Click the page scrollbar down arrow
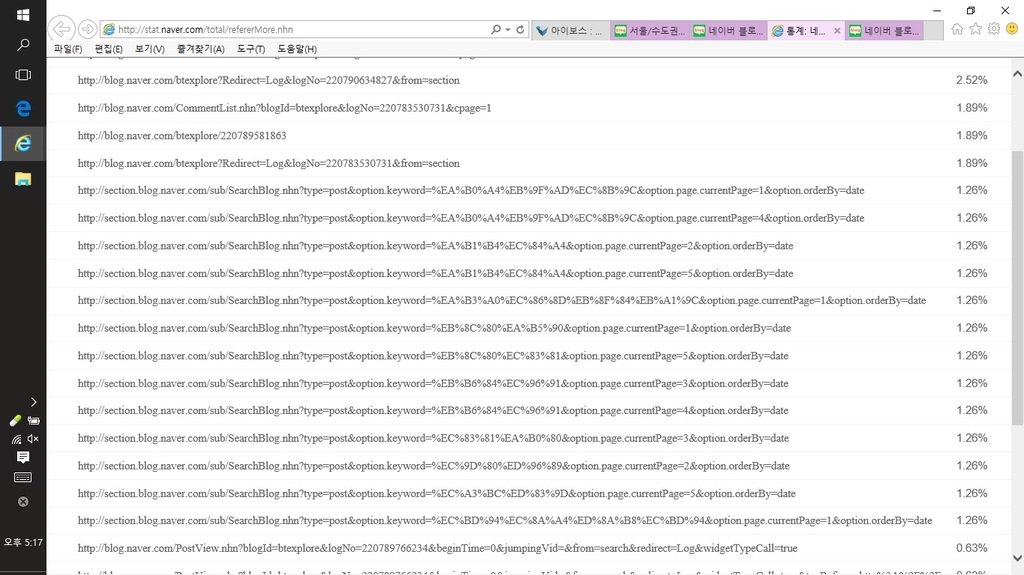This screenshot has height=575, width=1024. (x=1017, y=558)
